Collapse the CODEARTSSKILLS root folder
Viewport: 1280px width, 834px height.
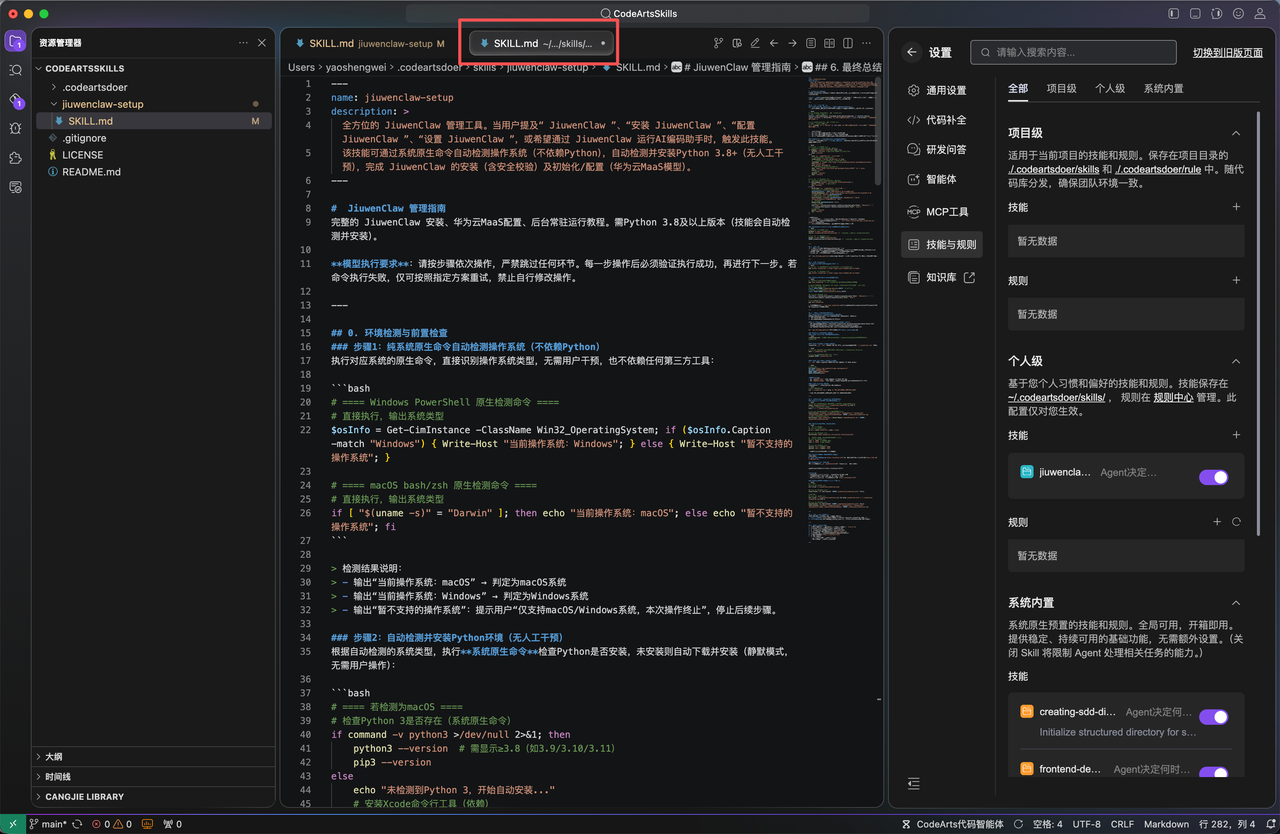pos(40,69)
